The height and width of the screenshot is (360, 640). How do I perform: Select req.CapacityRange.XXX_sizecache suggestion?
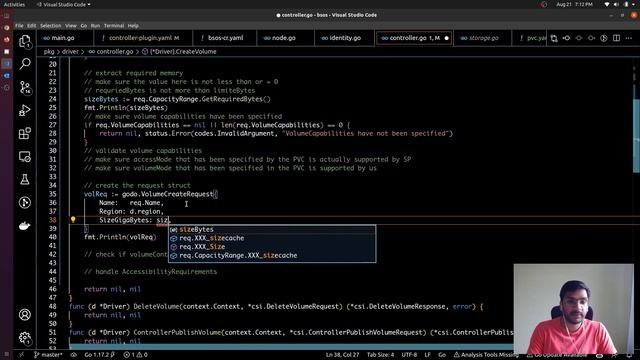[272, 255]
